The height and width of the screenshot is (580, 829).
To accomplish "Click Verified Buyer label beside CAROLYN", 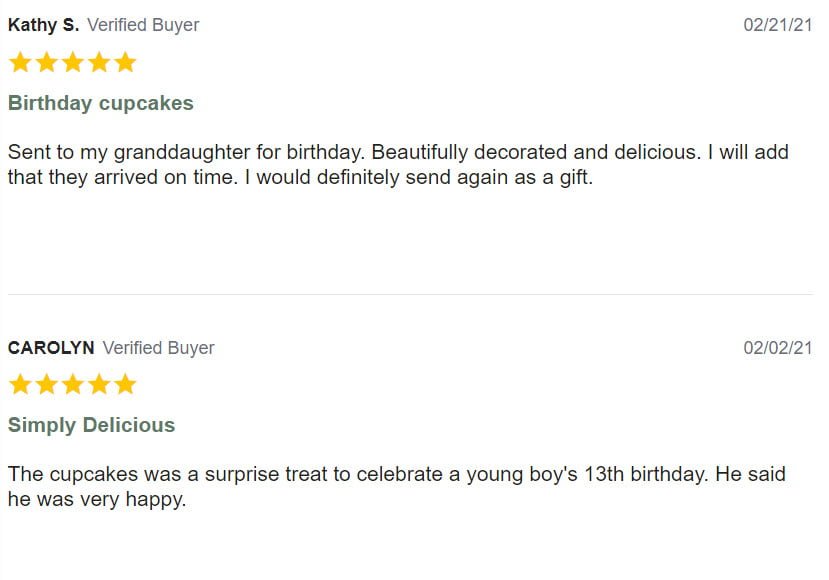I will 158,348.
